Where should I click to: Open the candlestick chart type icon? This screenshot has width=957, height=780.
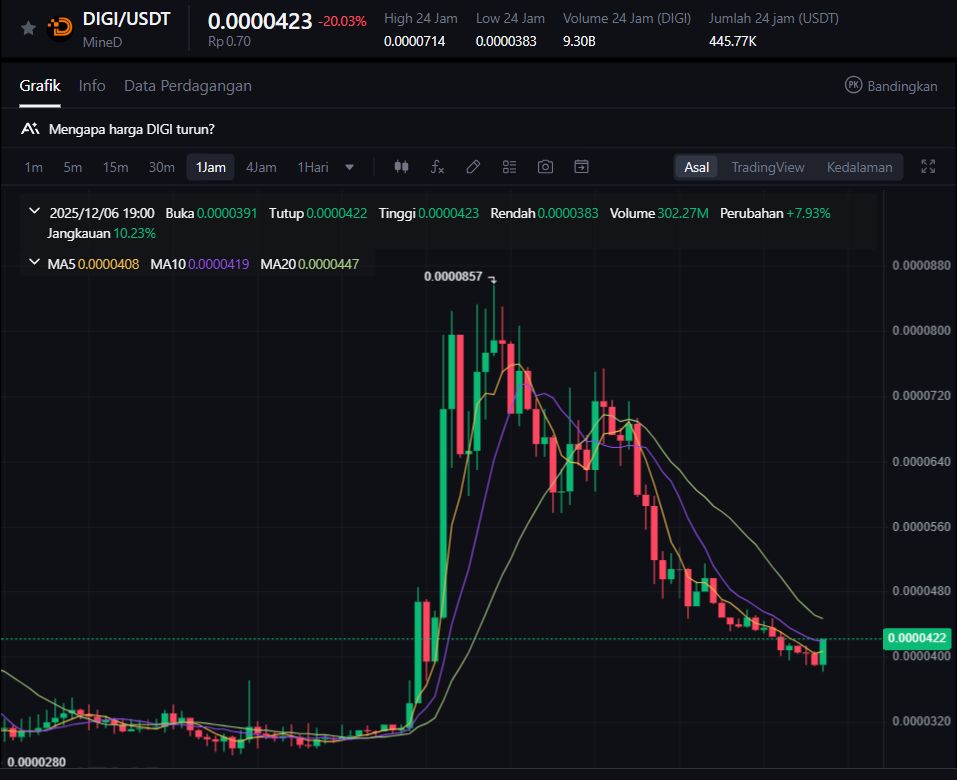[x=402, y=167]
